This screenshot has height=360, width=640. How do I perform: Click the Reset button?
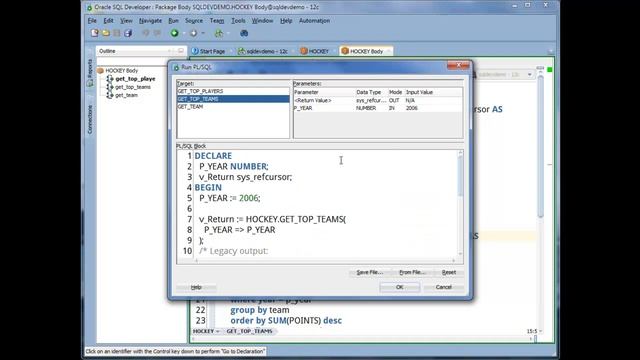449,272
